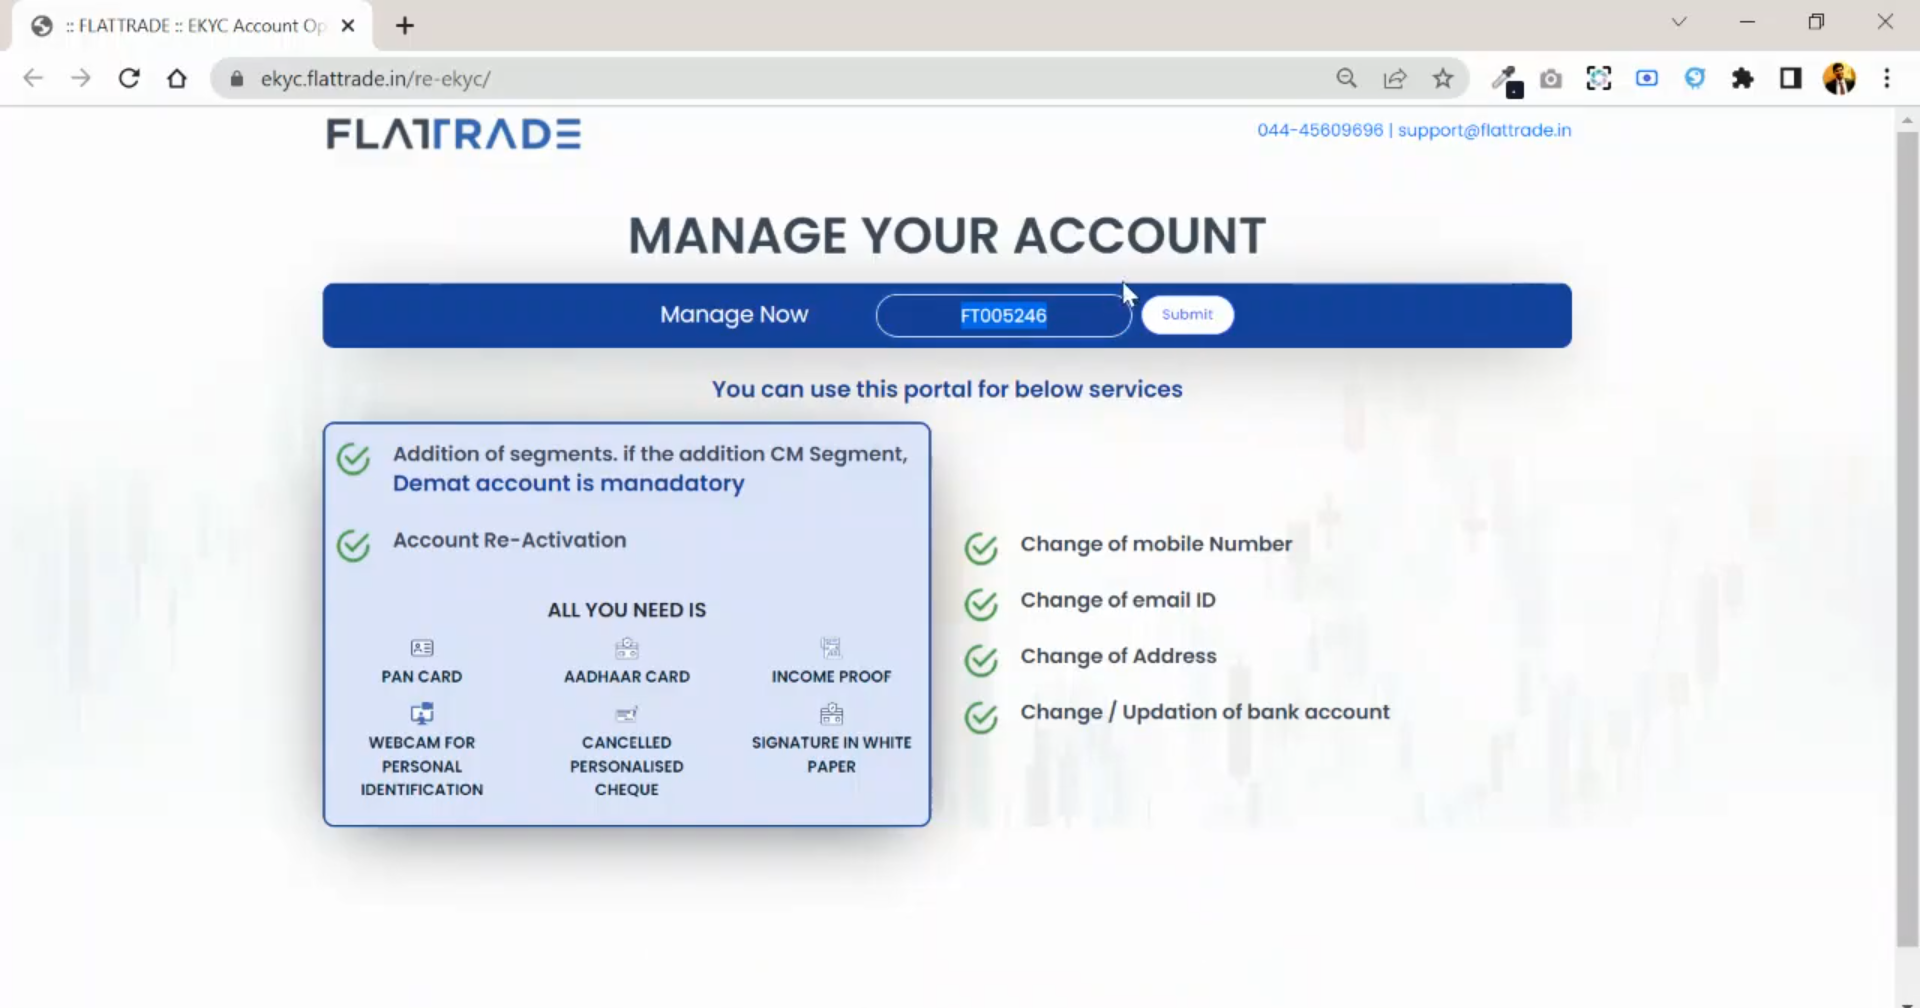Select the WEBCAM FOR PERSONAL IDENTIFICATION icon
This screenshot has width=1920, height=1008.
tap(421, 713)
